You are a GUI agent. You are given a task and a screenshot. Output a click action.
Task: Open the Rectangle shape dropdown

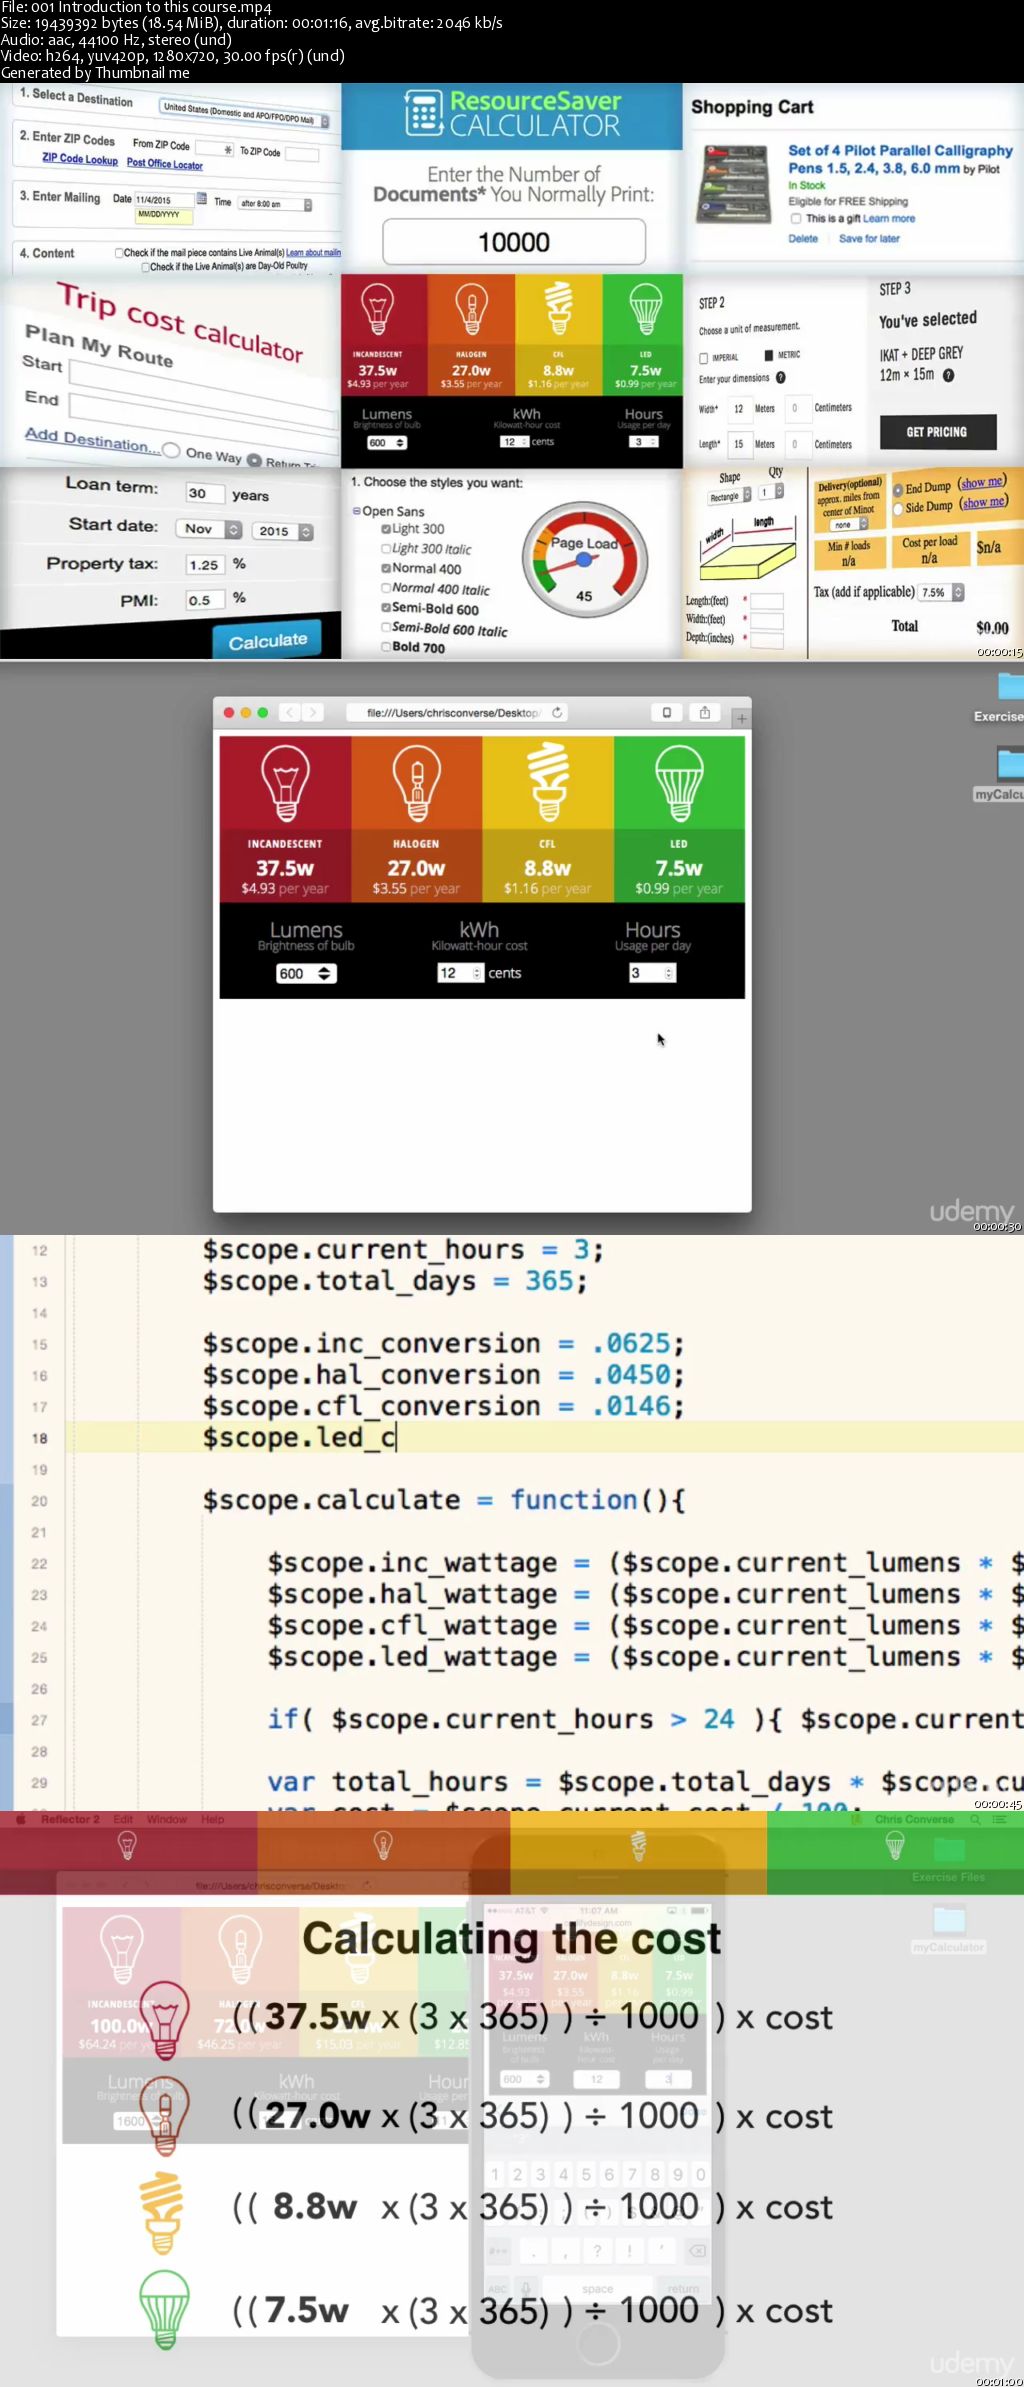tap(730, 496)
